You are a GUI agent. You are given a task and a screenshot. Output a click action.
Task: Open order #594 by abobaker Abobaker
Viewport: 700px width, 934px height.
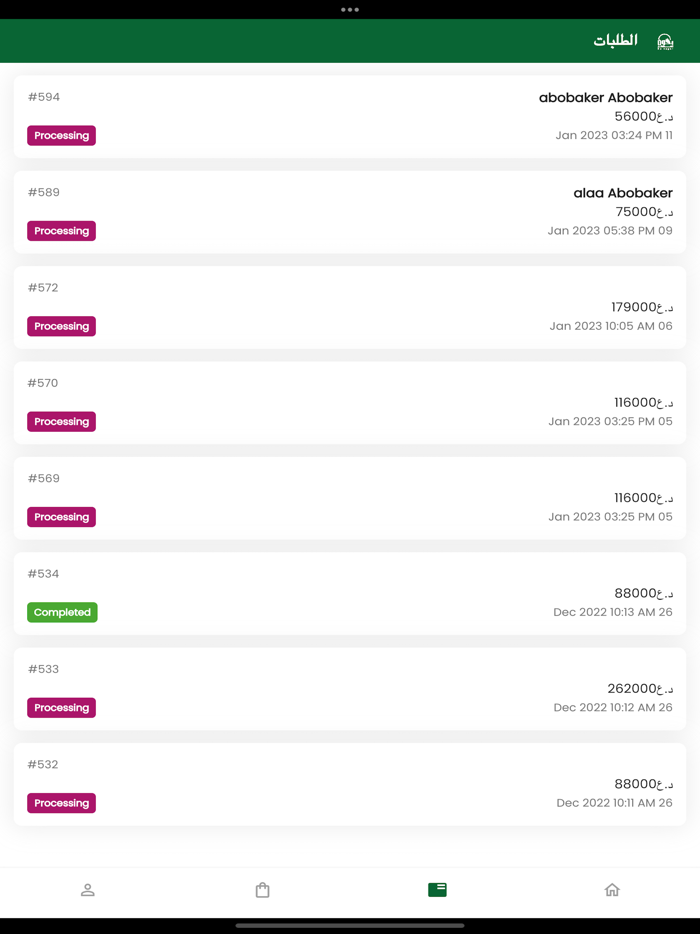(350, 116)
